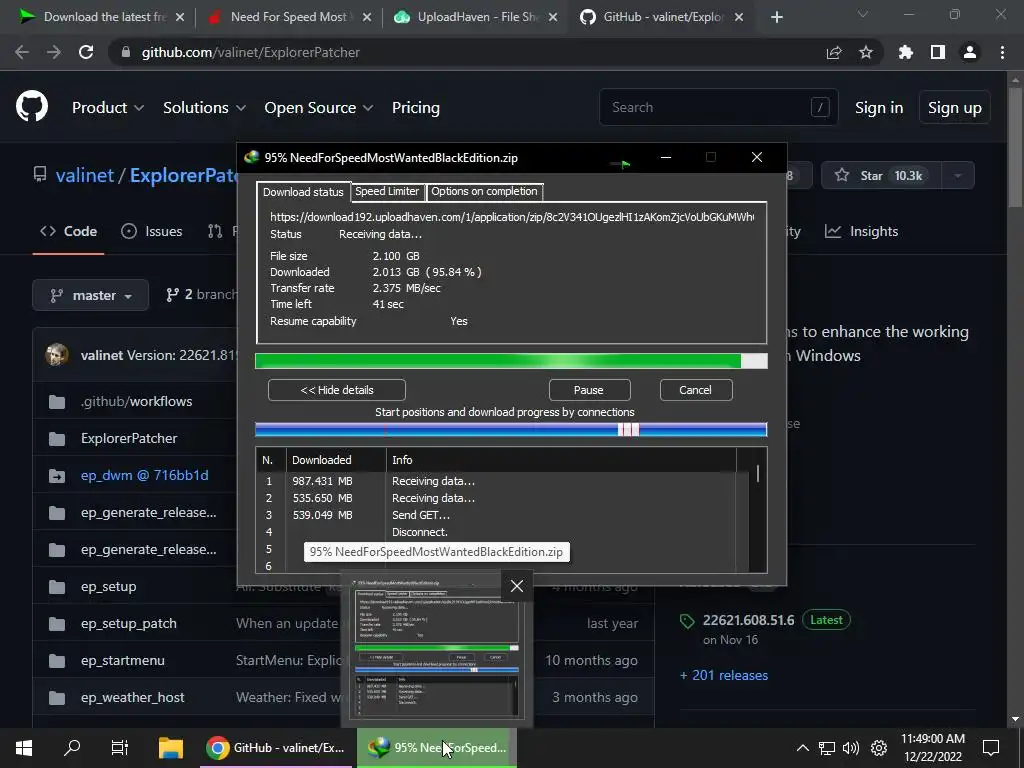Open the .github/workflows folder
The width and height of the screenshot is (1024, 768).
click(136, 402)
